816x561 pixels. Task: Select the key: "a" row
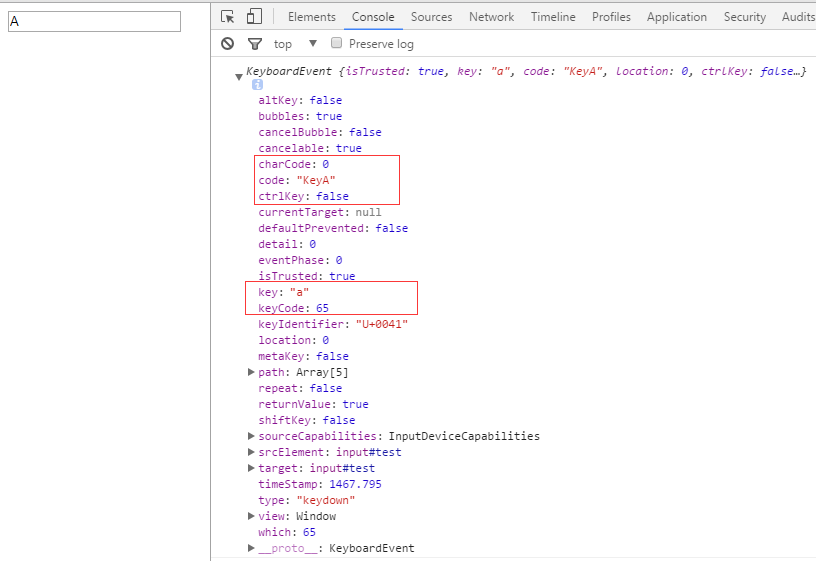284,292
